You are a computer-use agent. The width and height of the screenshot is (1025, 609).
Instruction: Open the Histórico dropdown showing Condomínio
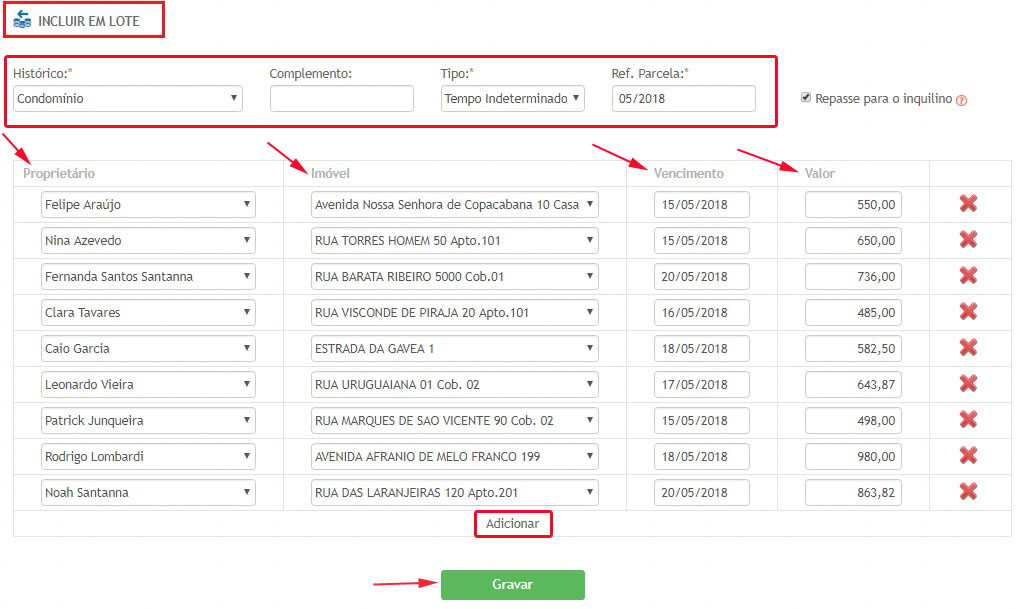(128, 99)
